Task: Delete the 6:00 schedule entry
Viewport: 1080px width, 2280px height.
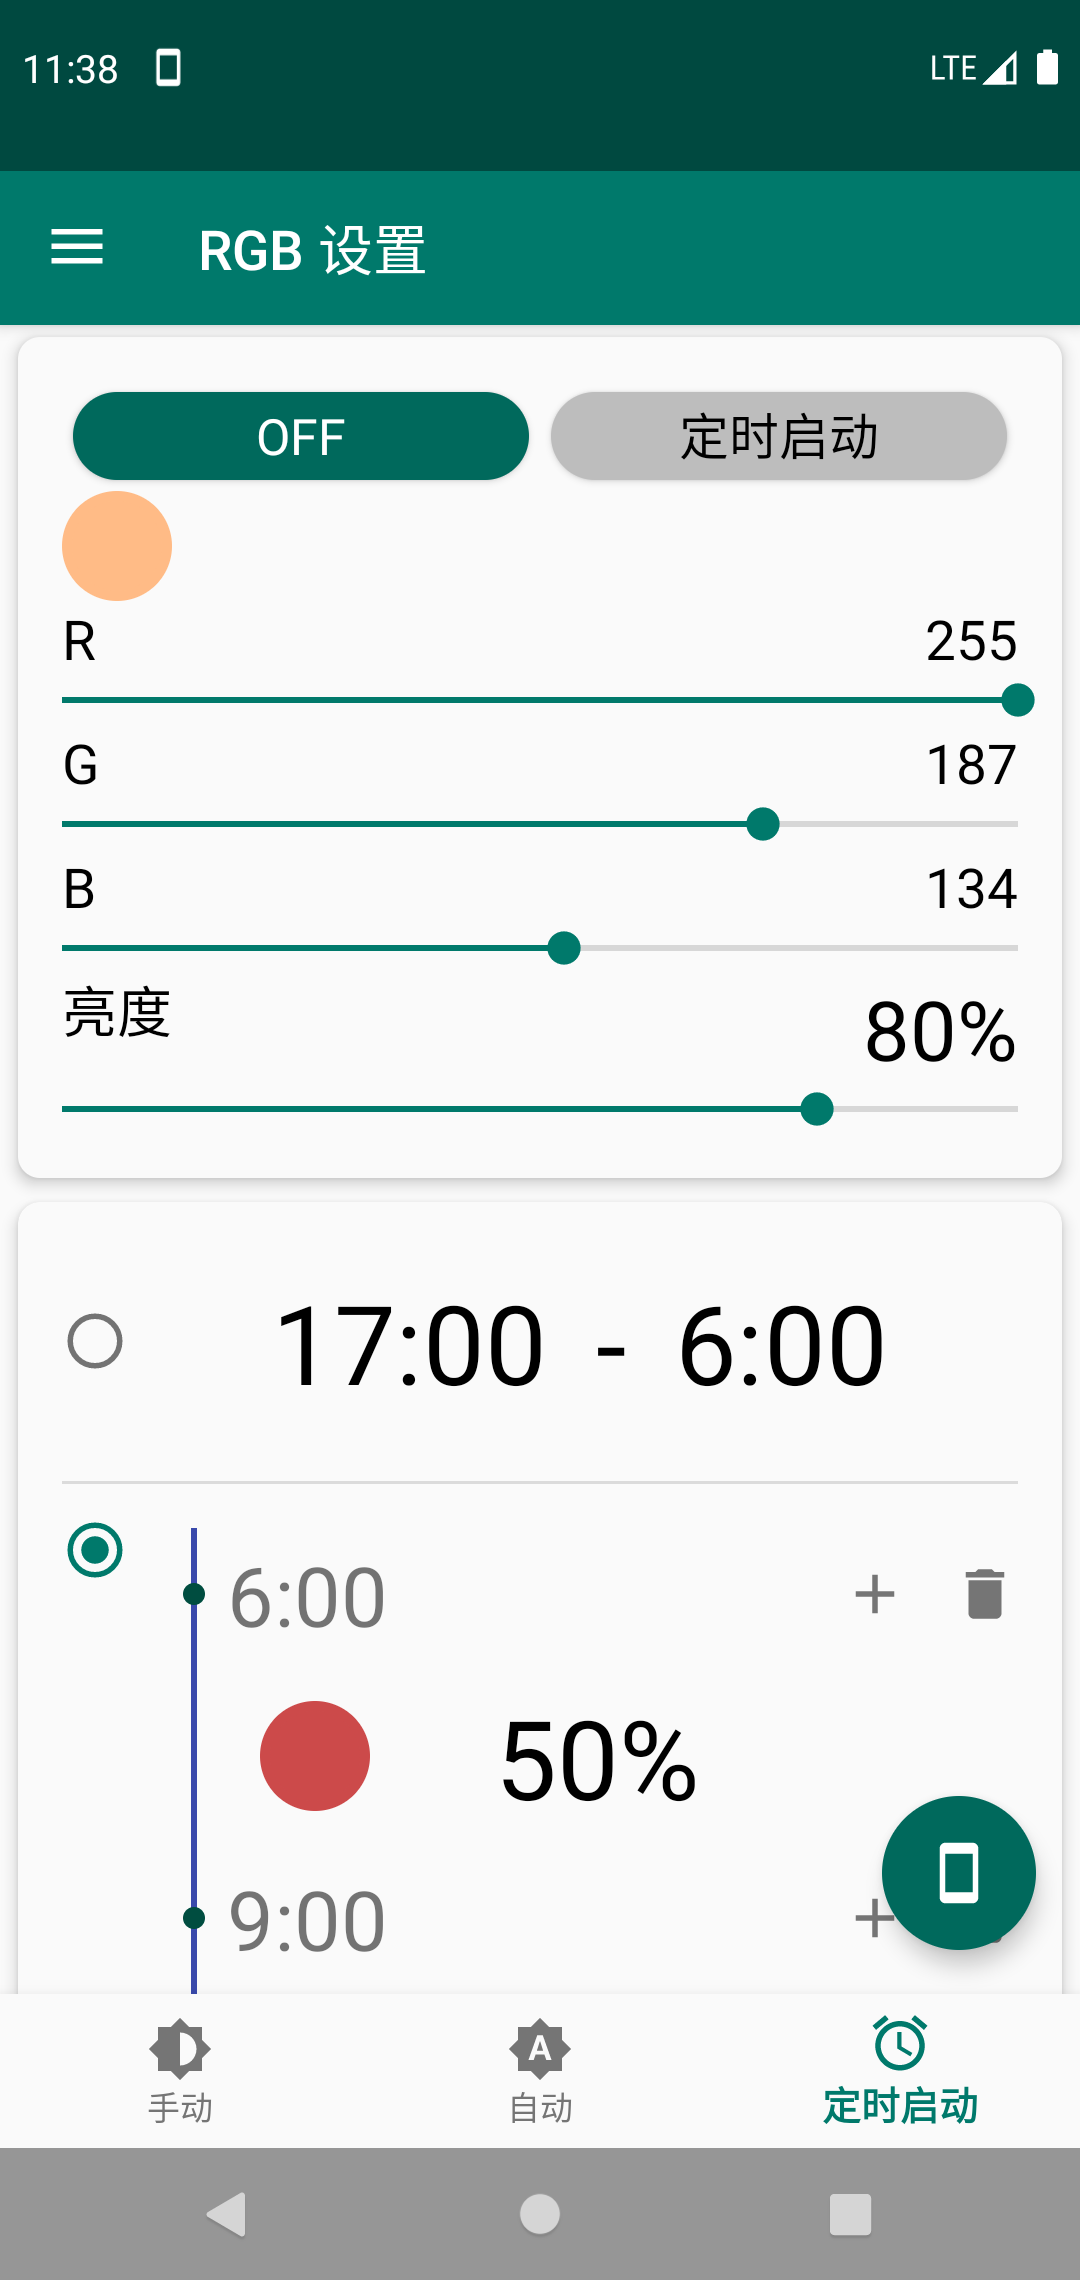Action: tap(984, 1593)
